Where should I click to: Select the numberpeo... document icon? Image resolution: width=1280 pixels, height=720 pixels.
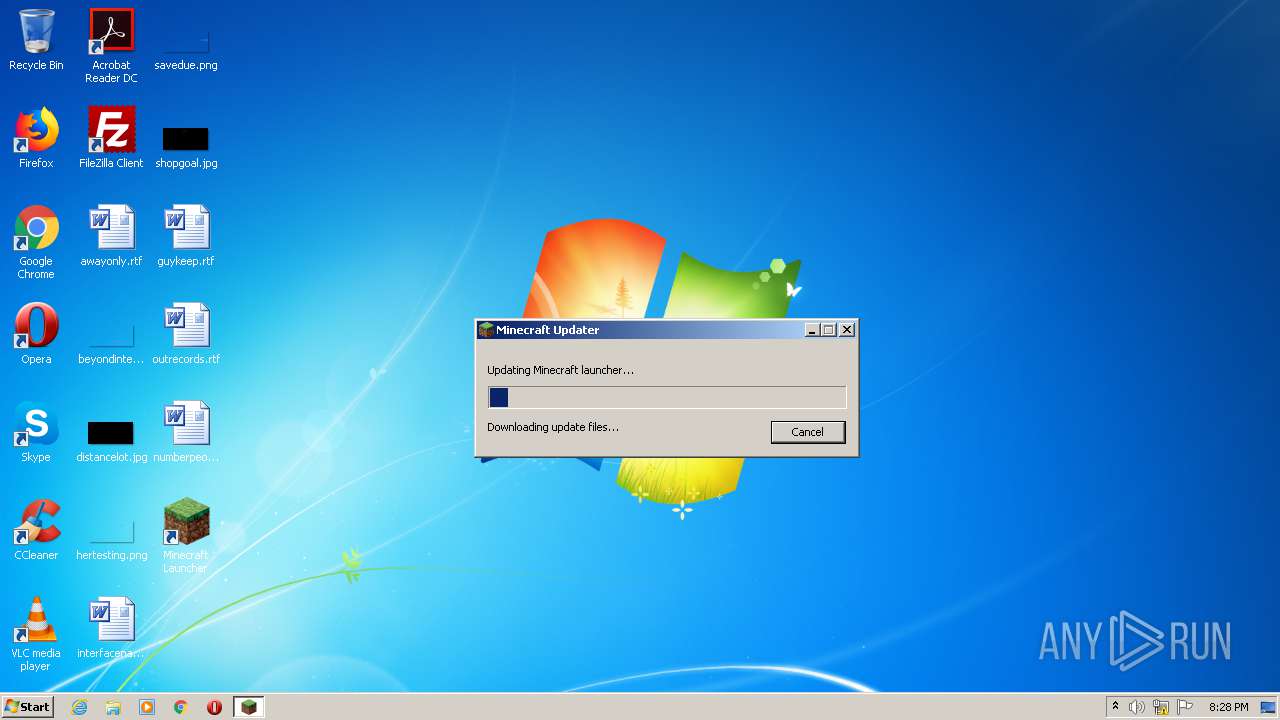click(186, 432)
